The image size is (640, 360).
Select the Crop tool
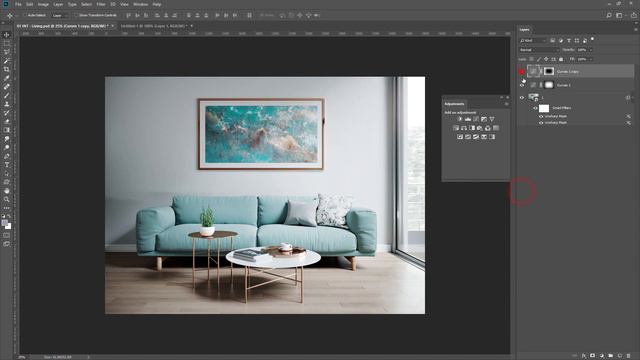point(7,69)
